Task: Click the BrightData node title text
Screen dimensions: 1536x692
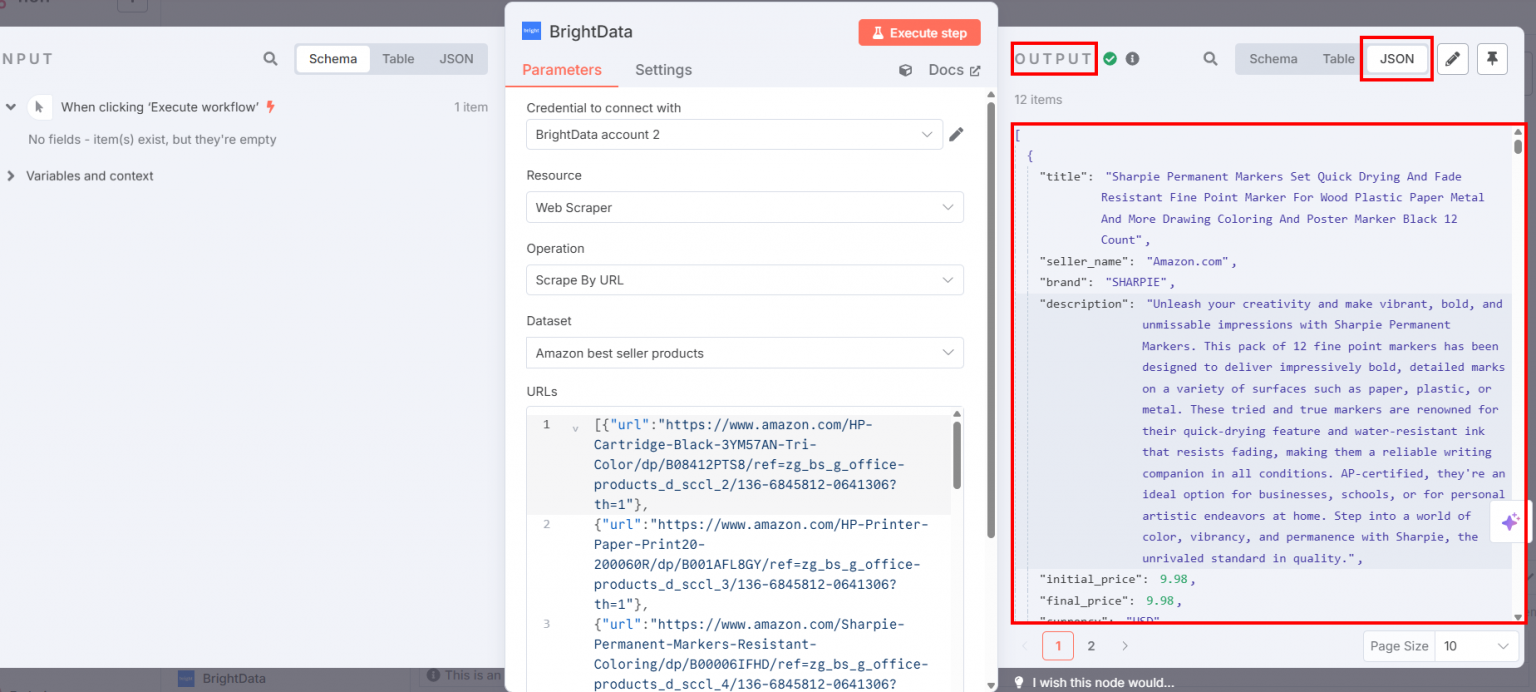Action: [x=591, y=32]
